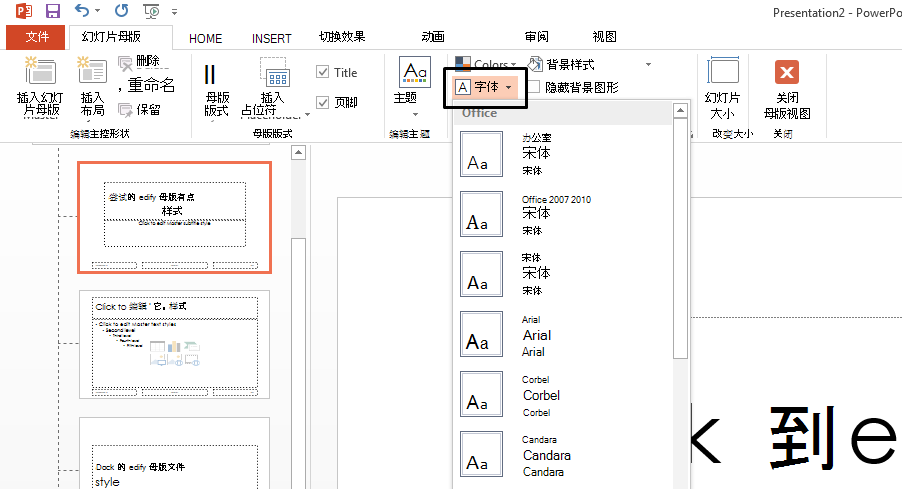The image size is (902, 489).
Task: Choose the 宋体 font theme entry
Action: [563, 274]
